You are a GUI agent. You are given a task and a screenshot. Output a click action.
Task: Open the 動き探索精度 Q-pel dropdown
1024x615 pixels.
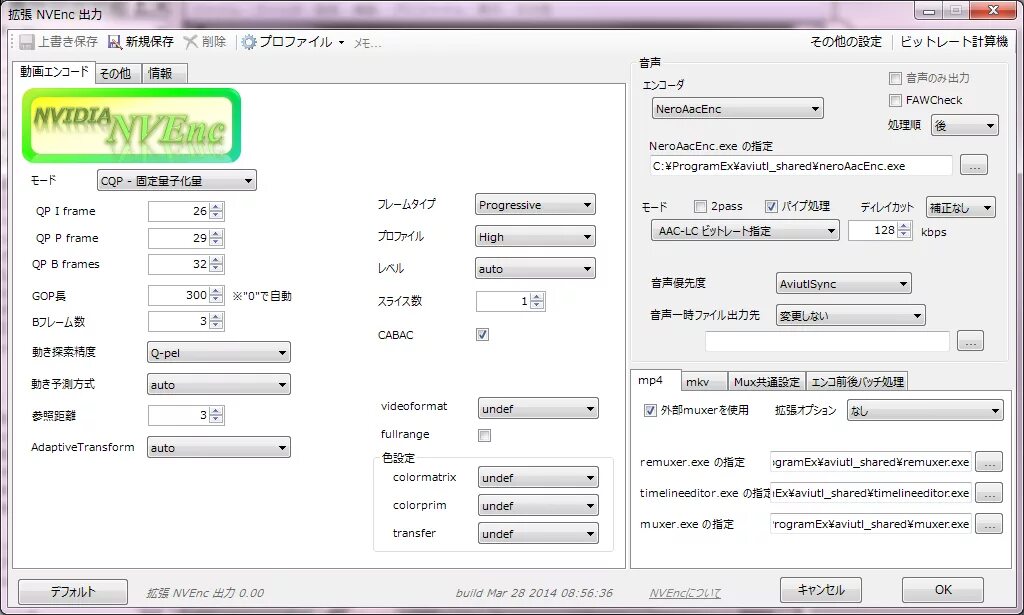point(219,353)
